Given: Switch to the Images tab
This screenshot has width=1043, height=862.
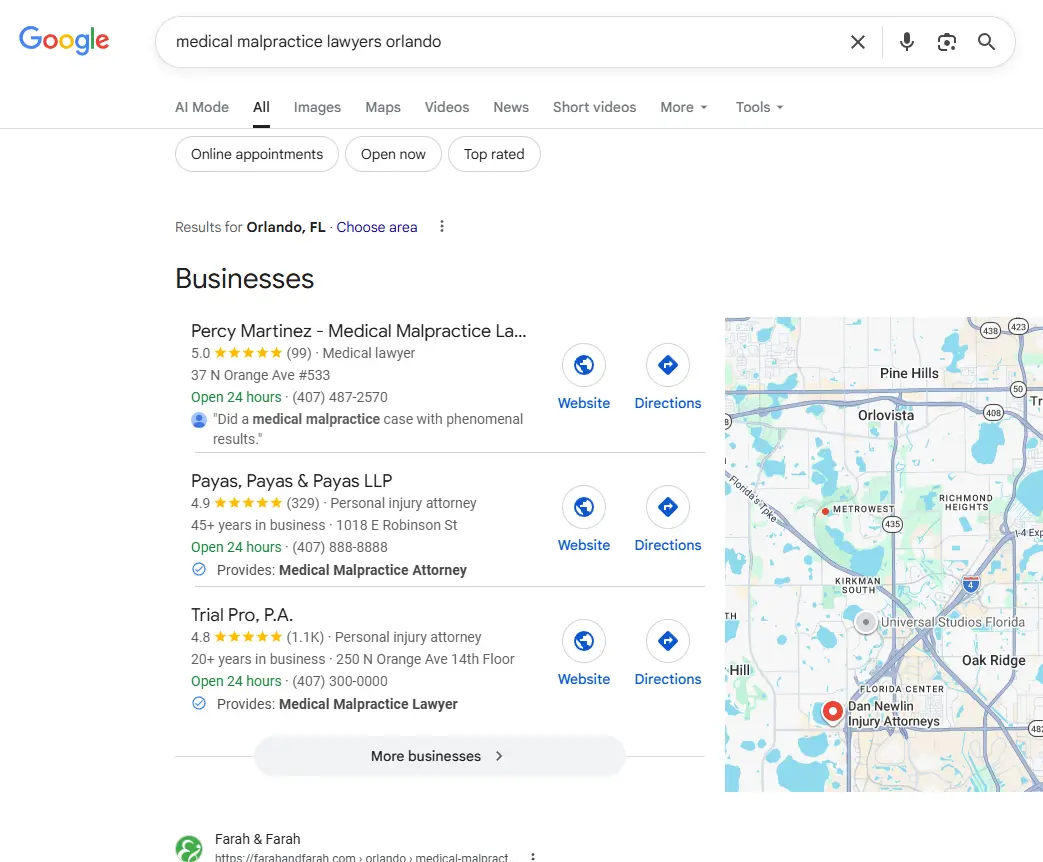Looking at the screenshot, I should point(317,107).
